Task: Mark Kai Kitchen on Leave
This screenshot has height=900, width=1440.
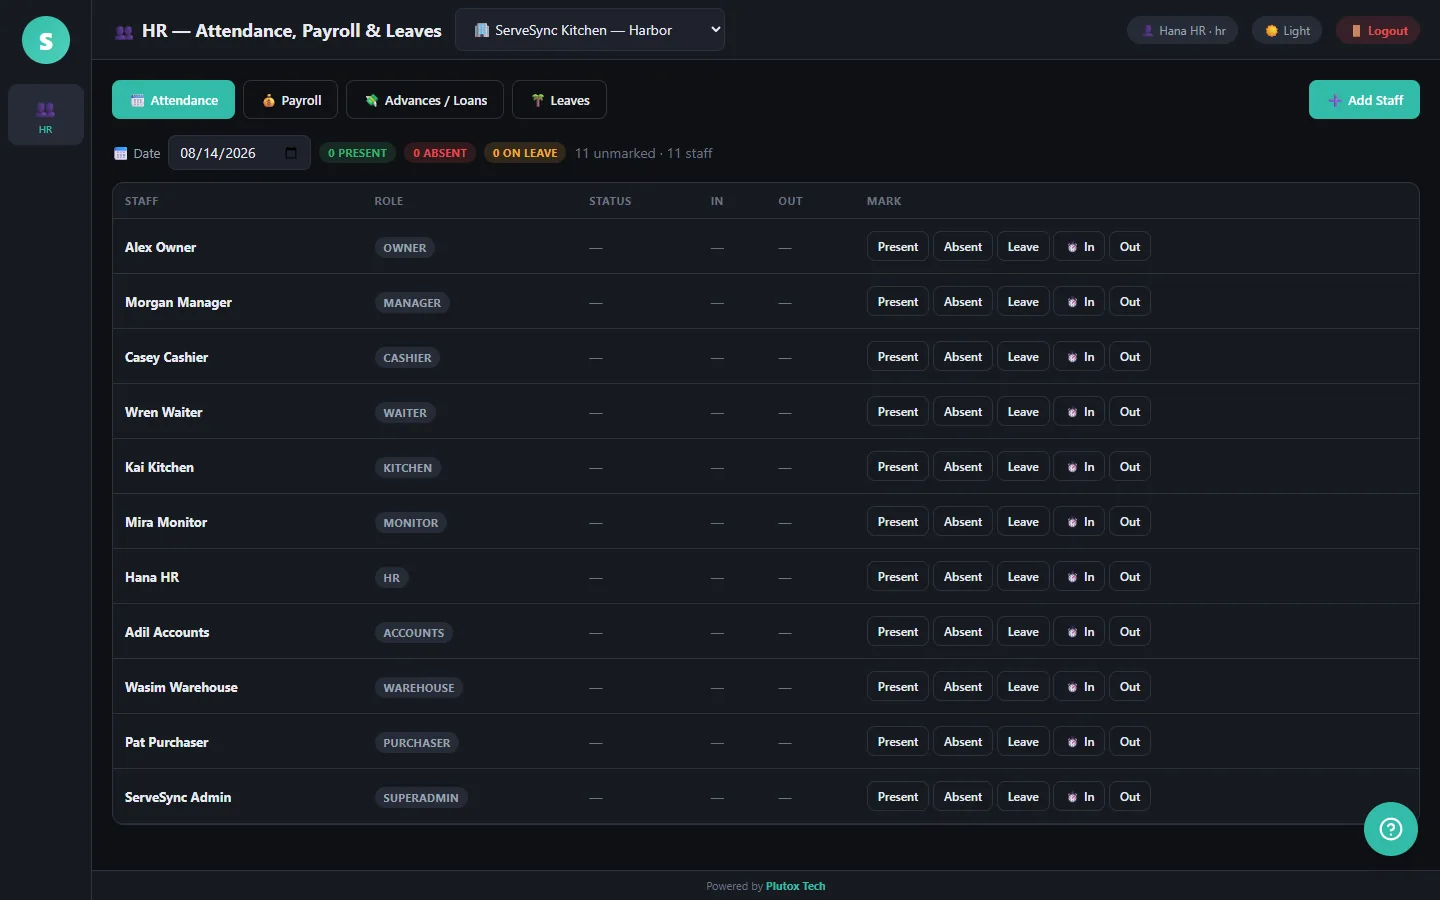Action: click(x=1023, y=467)
